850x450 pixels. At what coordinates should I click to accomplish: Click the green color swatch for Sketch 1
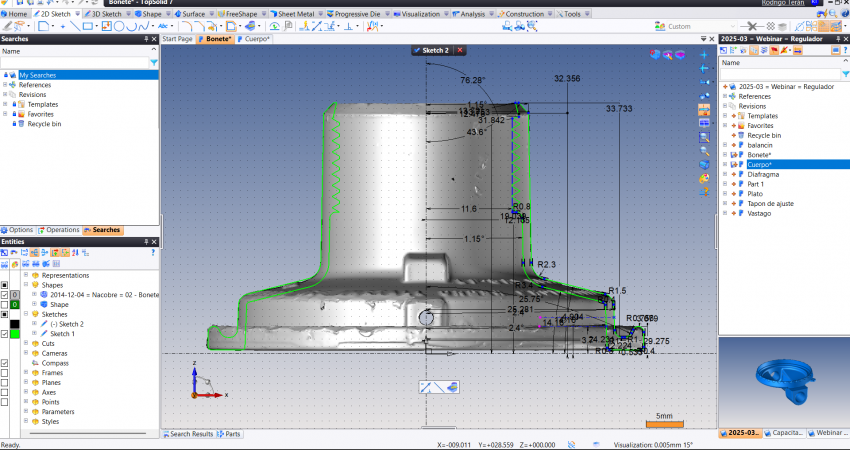click(x=15, y=333)
